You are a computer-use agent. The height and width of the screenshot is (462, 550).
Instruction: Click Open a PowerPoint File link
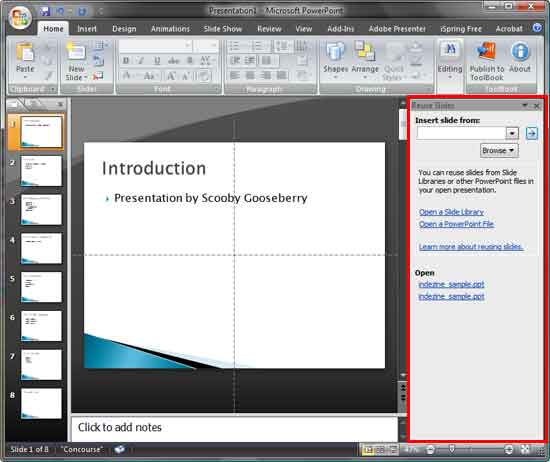click(456, 224)
